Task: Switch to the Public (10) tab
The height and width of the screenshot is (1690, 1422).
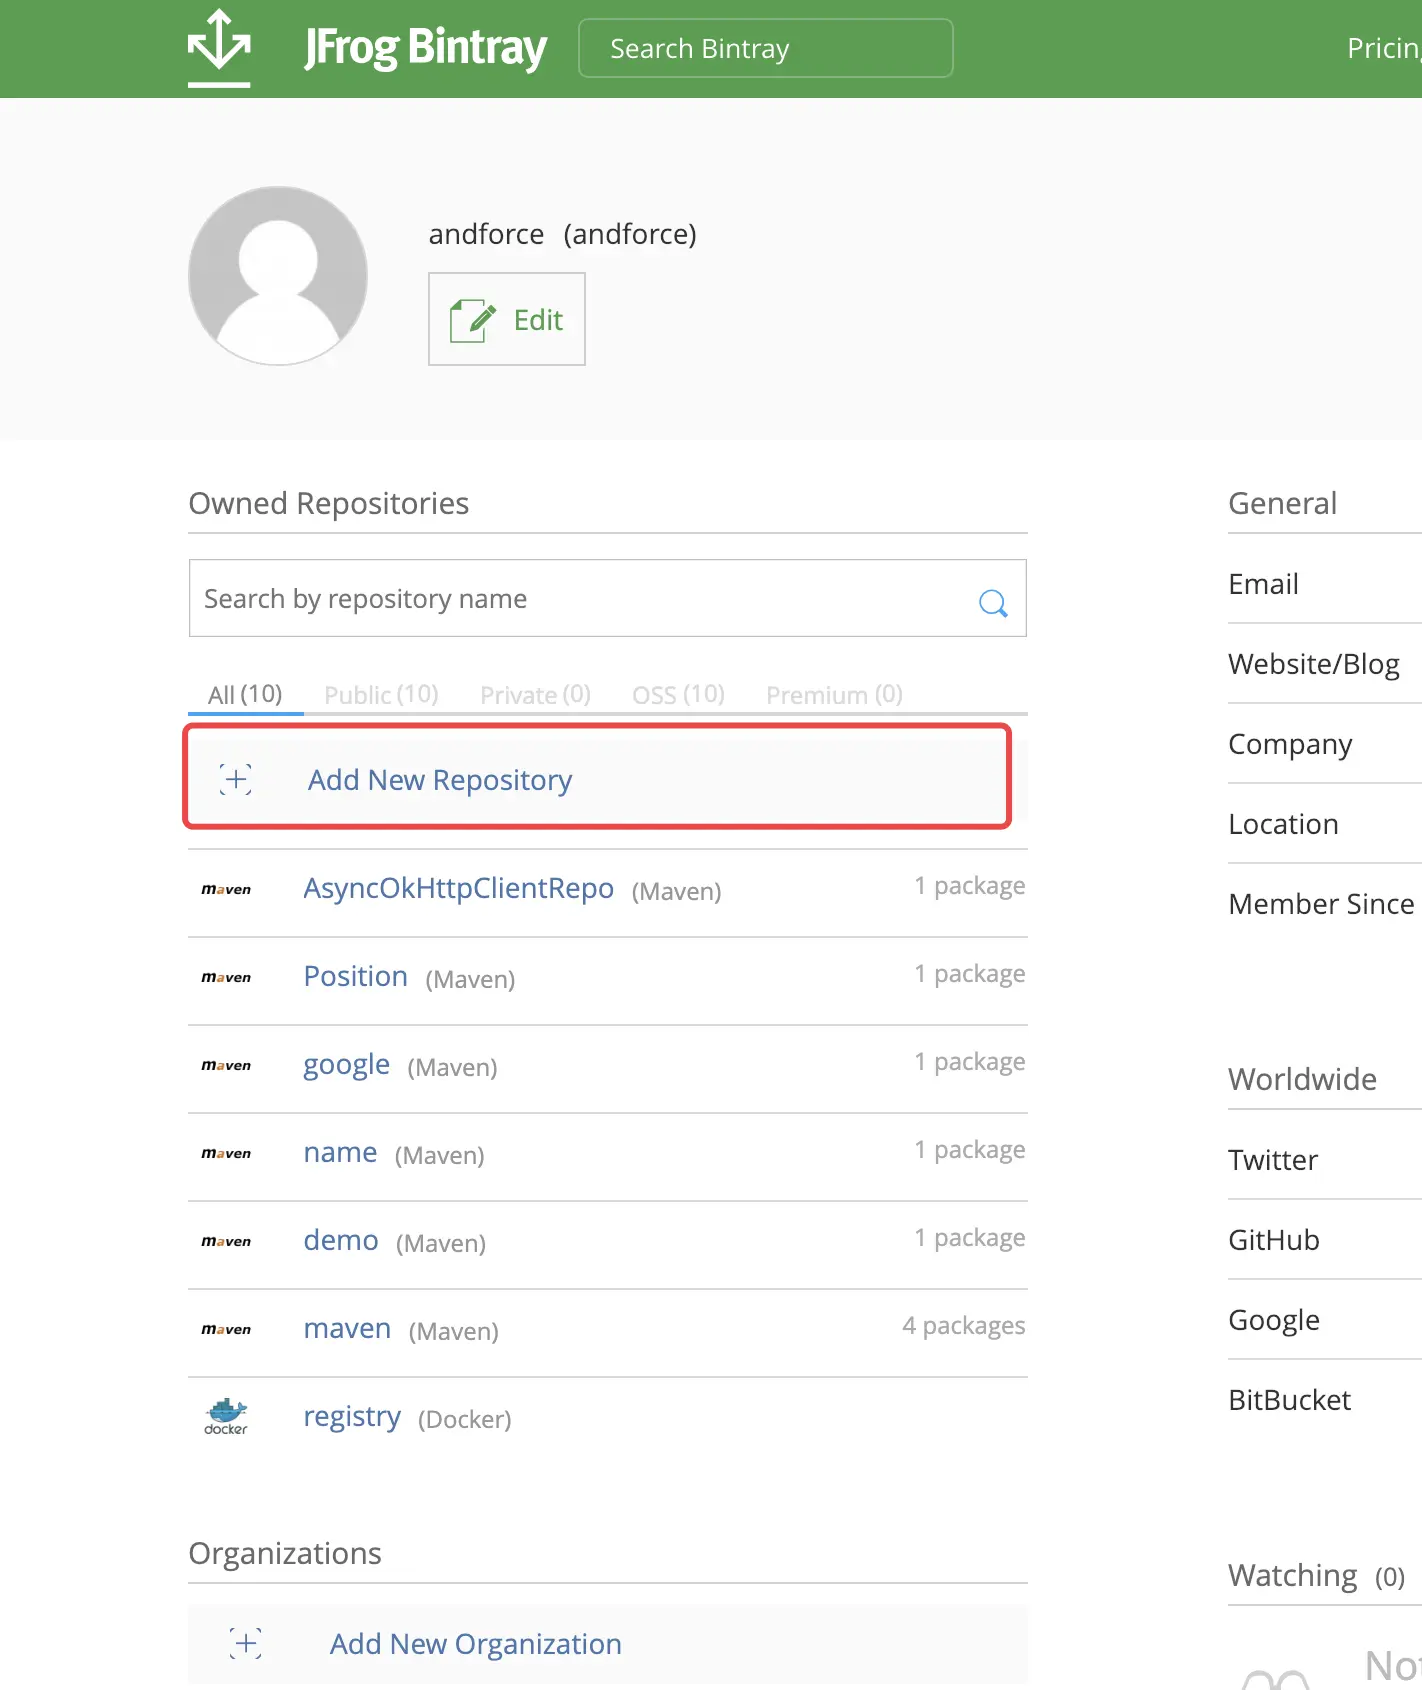Action: pyautogui.click(x=381, y=694)
